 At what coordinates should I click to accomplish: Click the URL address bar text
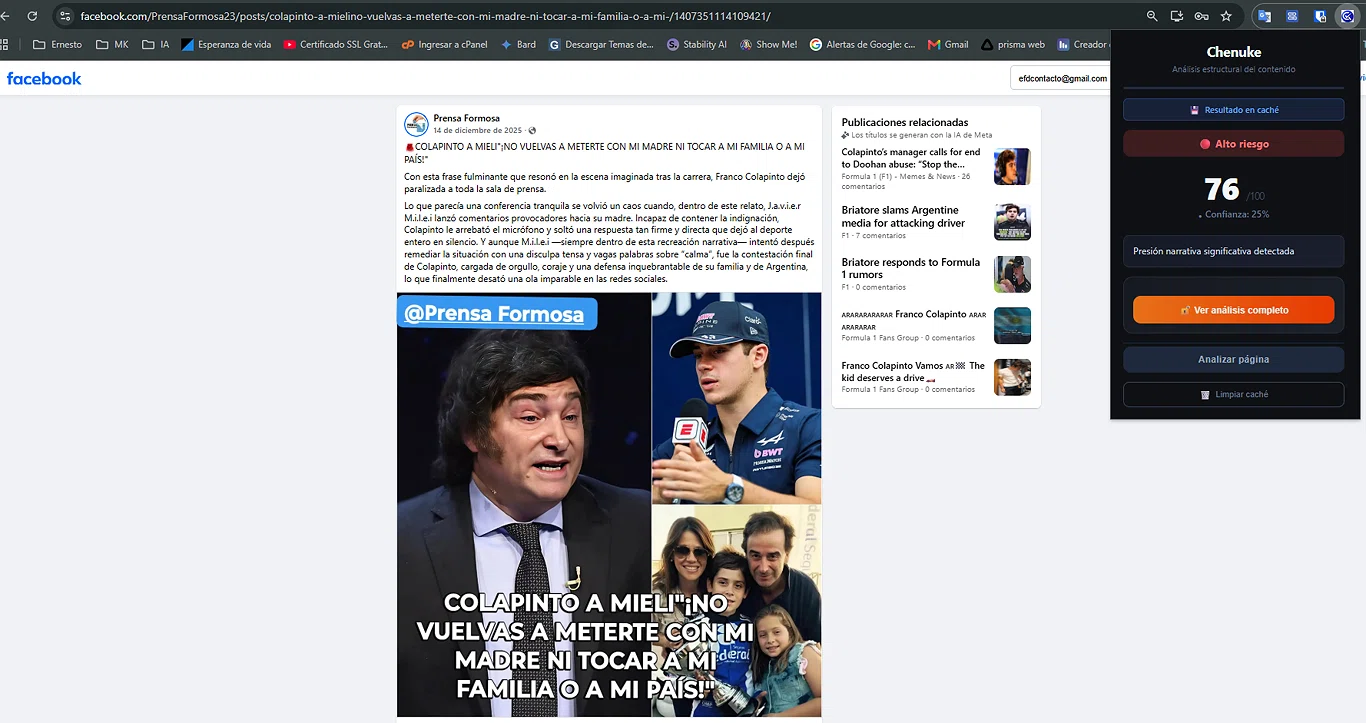(x=425, y=17)
